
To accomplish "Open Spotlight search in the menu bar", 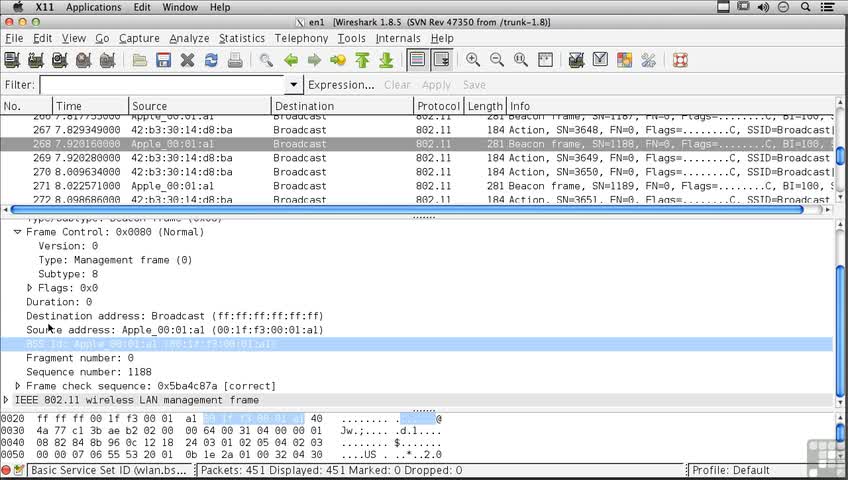I will pos(805,7).
